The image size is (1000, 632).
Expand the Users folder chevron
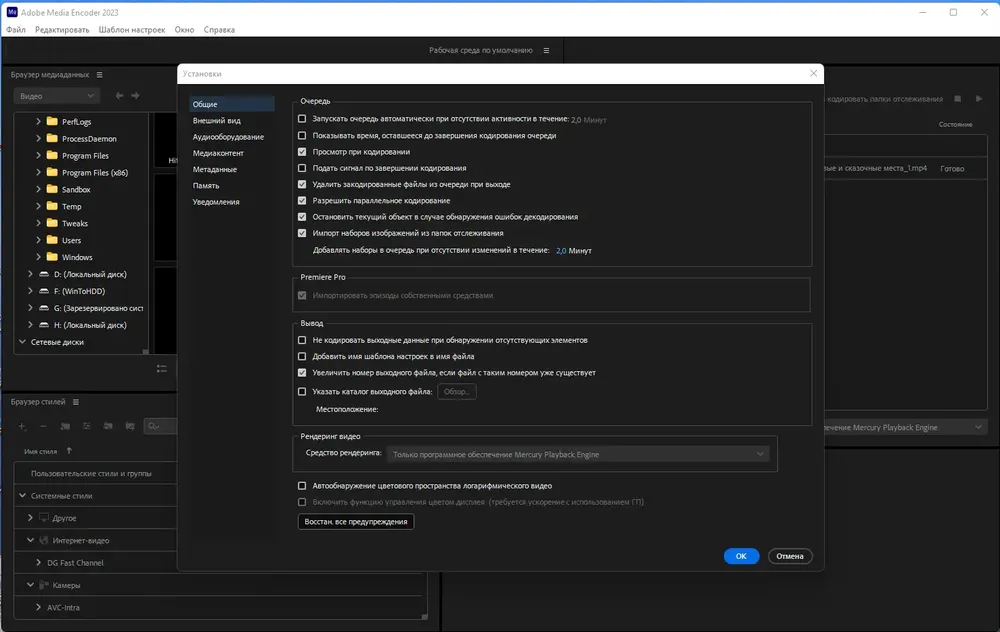(38, 240)
